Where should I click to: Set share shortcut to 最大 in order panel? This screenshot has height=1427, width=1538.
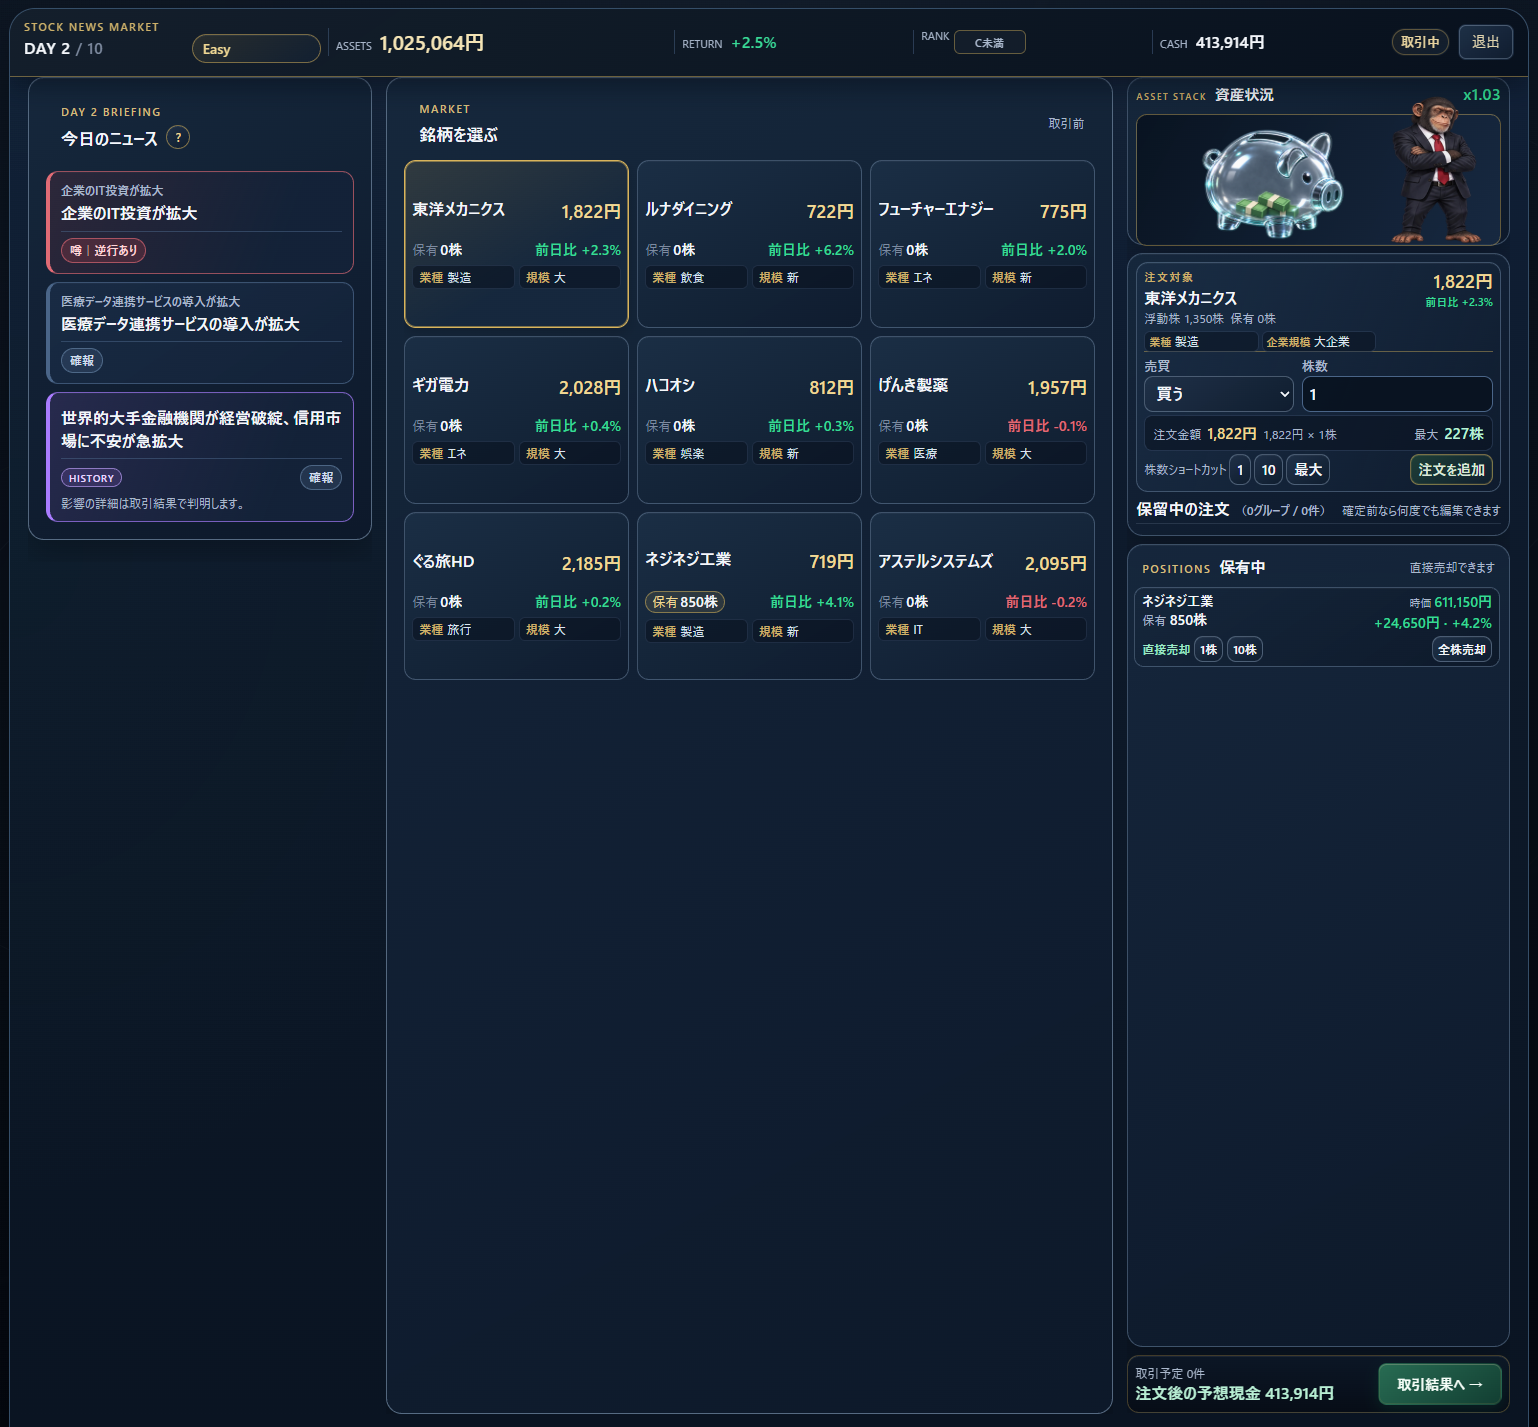(x=1308, y=470)
